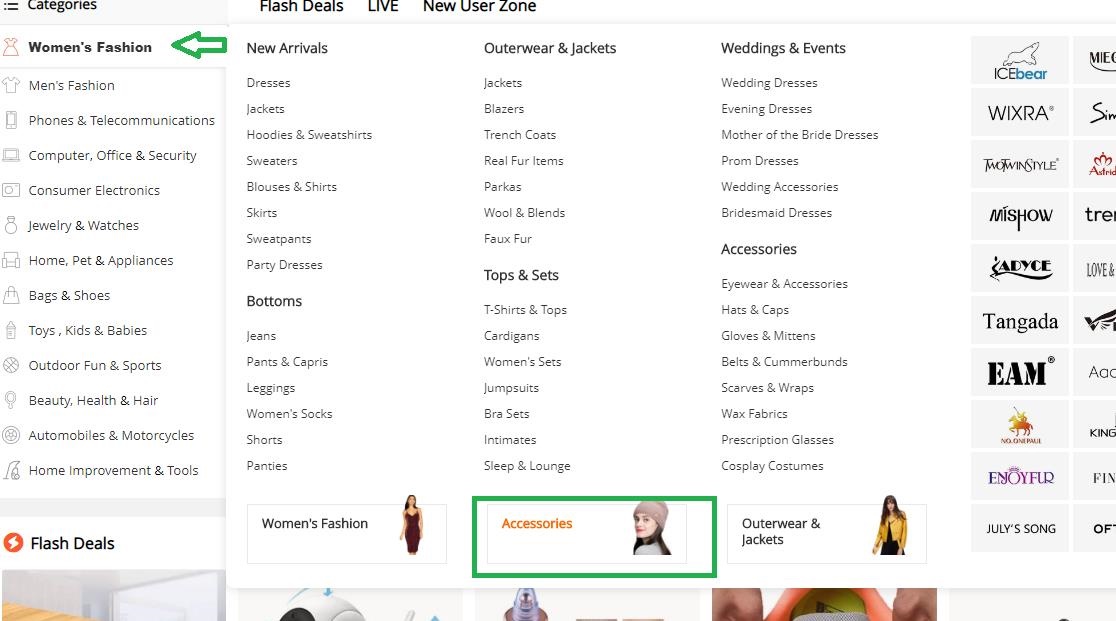Viewport: 1116px width, 621px height.
Task: Open the Hoodies & Sweatshirts link
Action: click(309, 134)
